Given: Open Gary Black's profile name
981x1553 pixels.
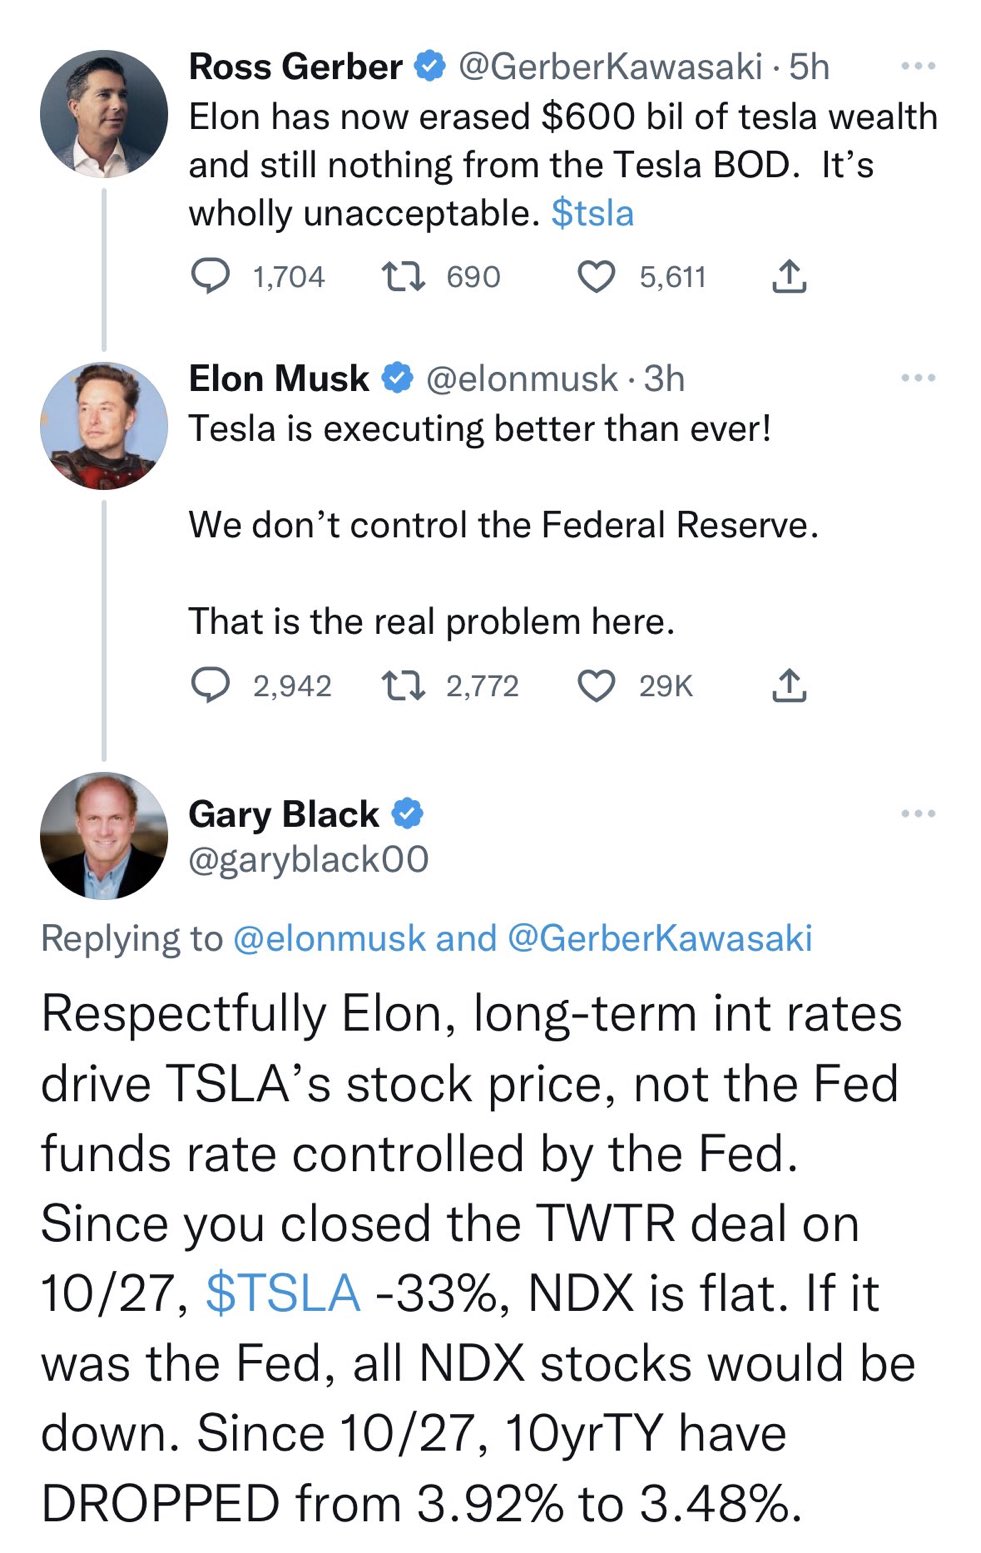Looking at the screenshot, I should pyautogui.click(x=283, y=814).
